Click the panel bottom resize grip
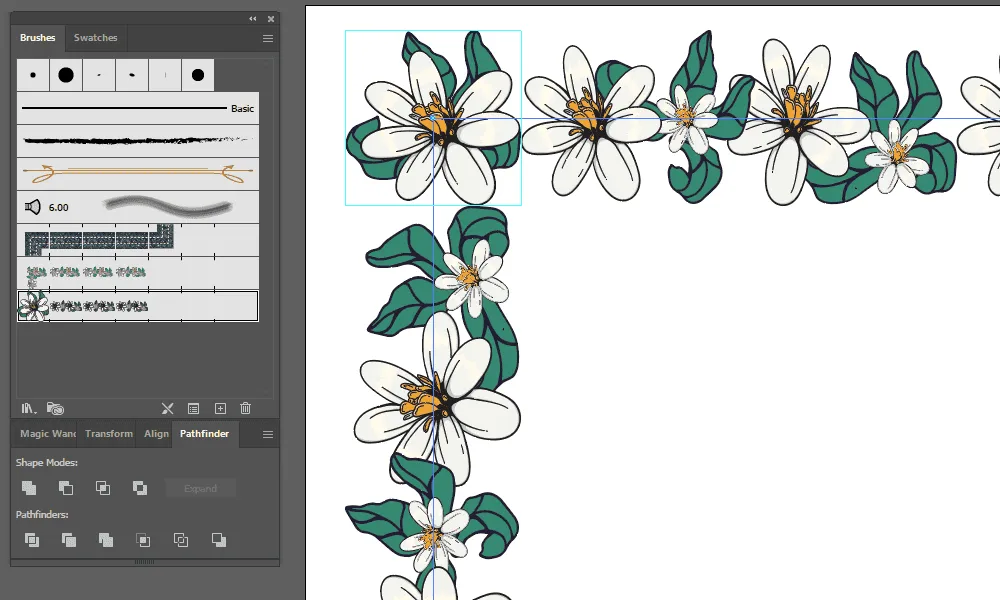Viewport: 1000px width, 600px height. [x=145, y=562]
